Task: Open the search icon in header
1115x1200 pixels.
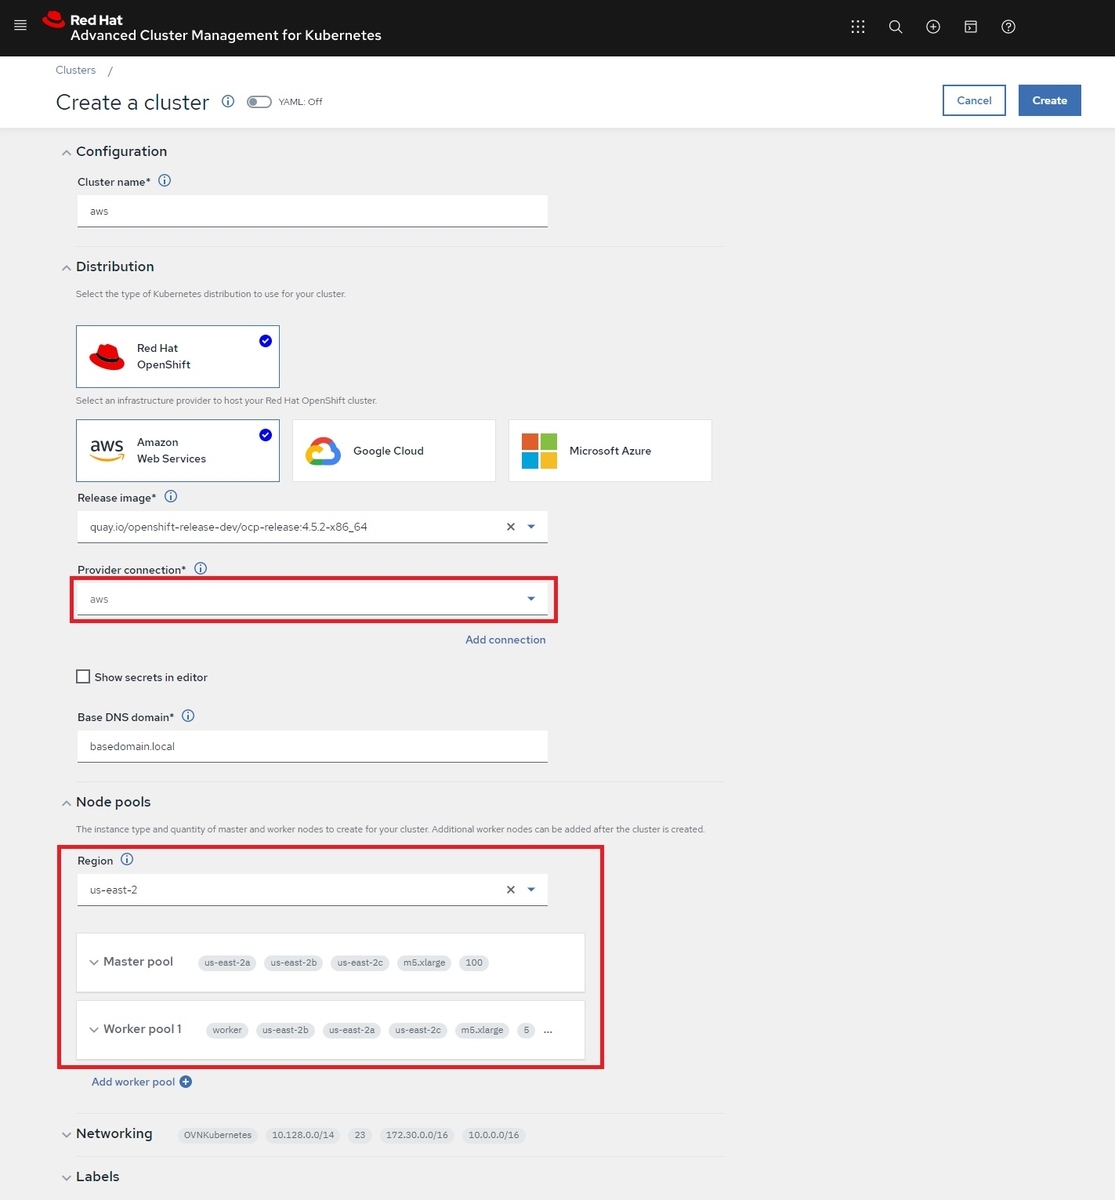Action: [896, 27]
